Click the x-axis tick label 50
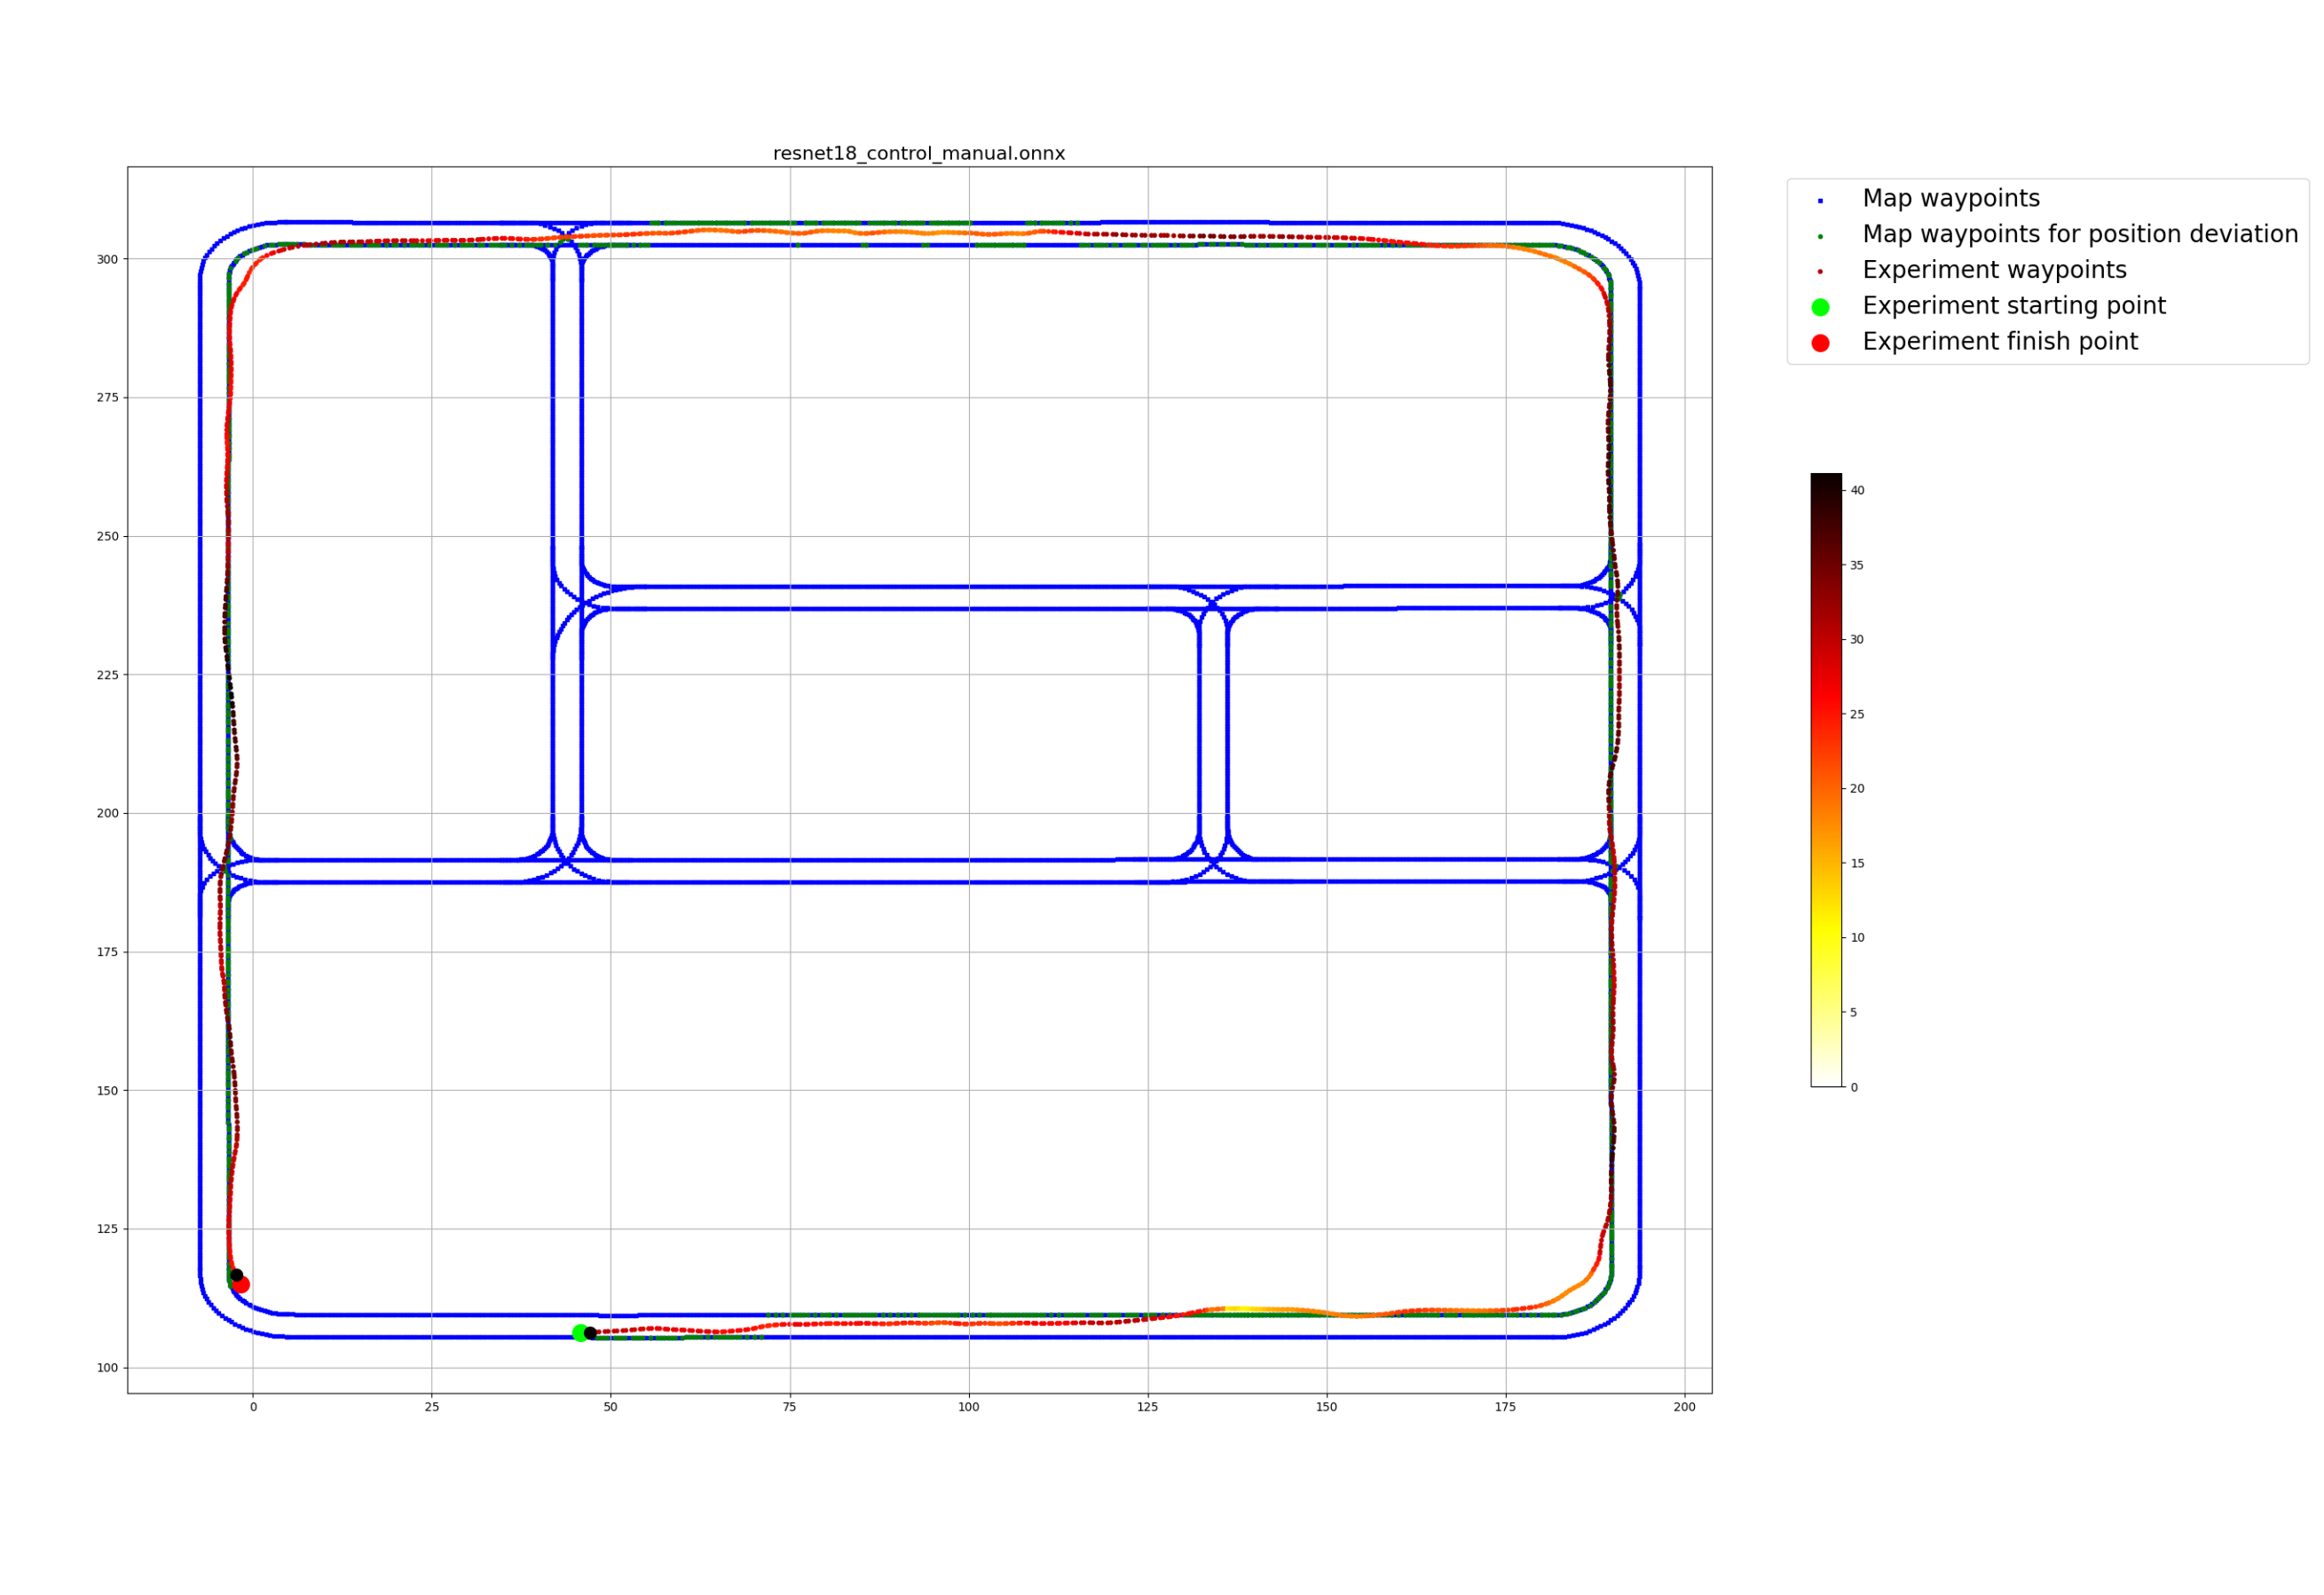Screen dimensions: 2324x1595 [x=610, y=1407]
